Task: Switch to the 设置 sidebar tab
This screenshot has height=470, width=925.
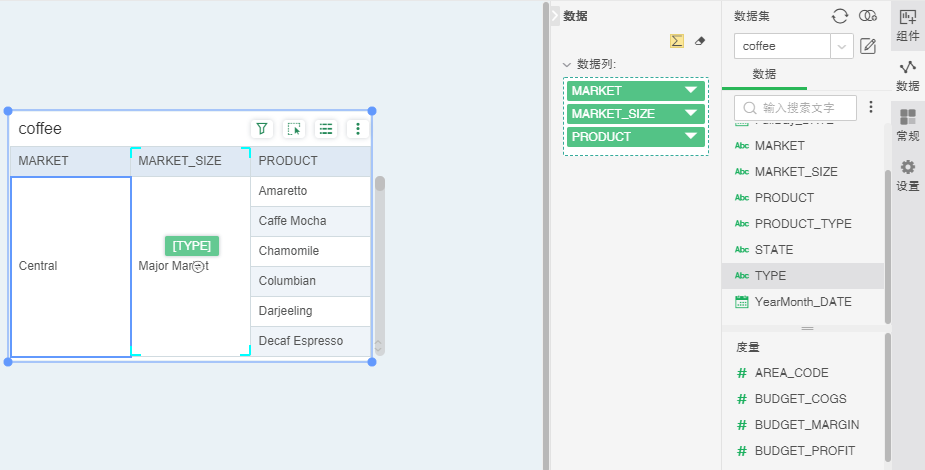Action: (x=908, y=175)
